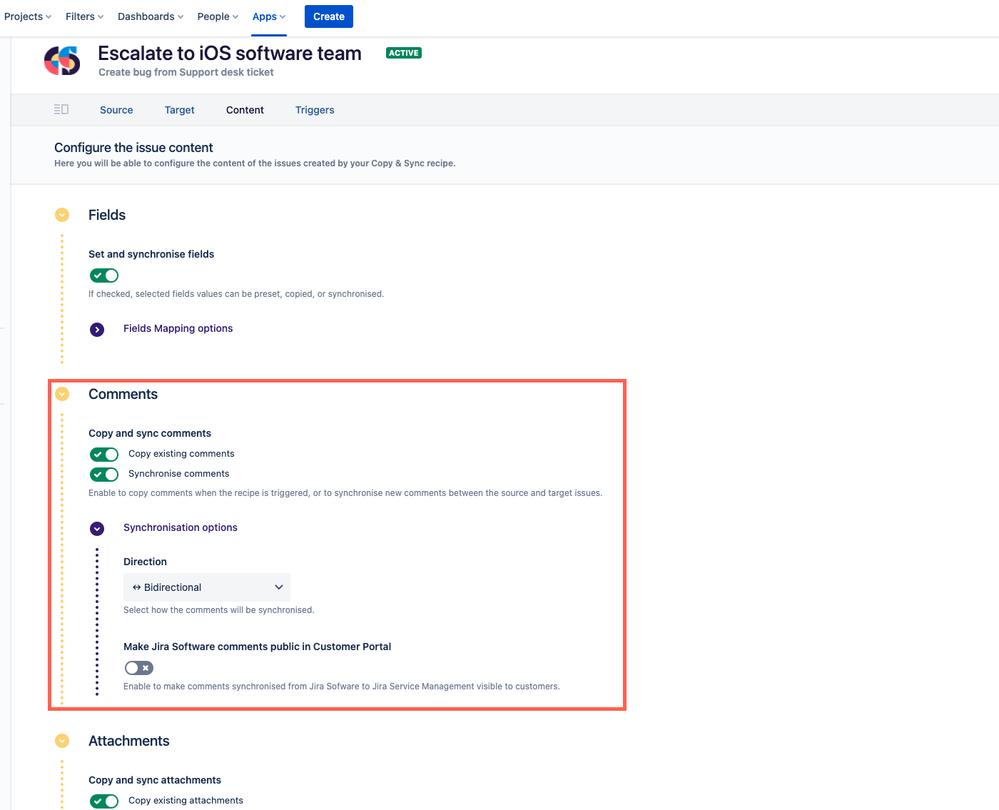This screenshot has height=810, width=999.
Task: Open the Projects menu
Action: 27,17
